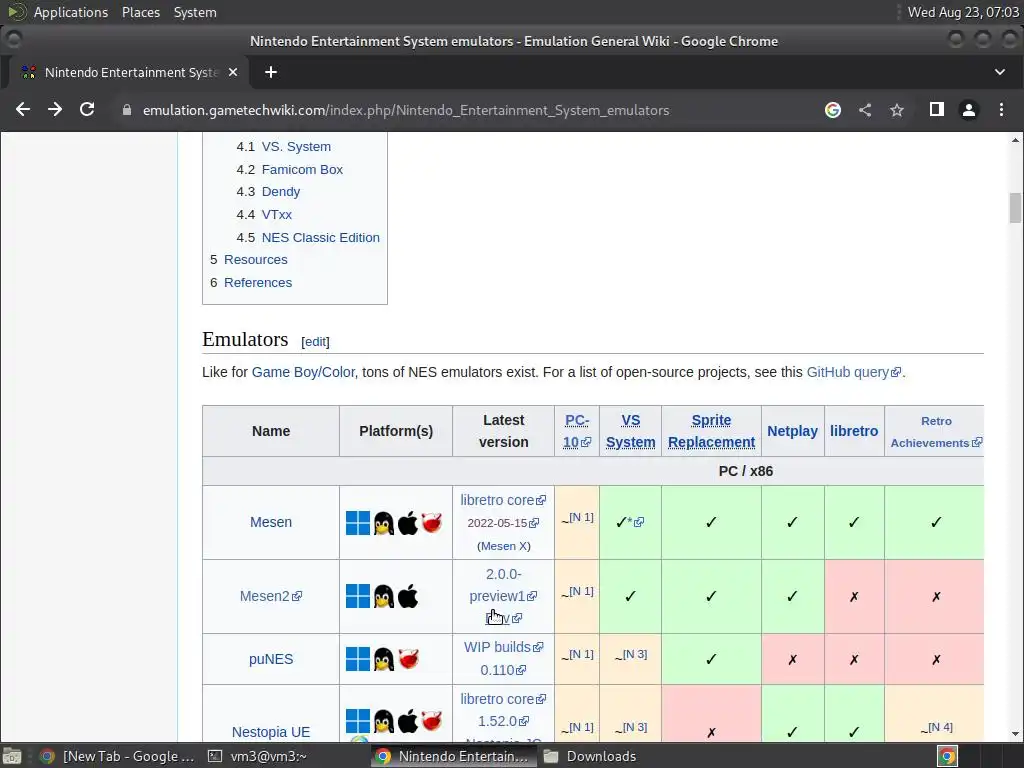
Task: Click the address bar URL field
Action: 406,110
